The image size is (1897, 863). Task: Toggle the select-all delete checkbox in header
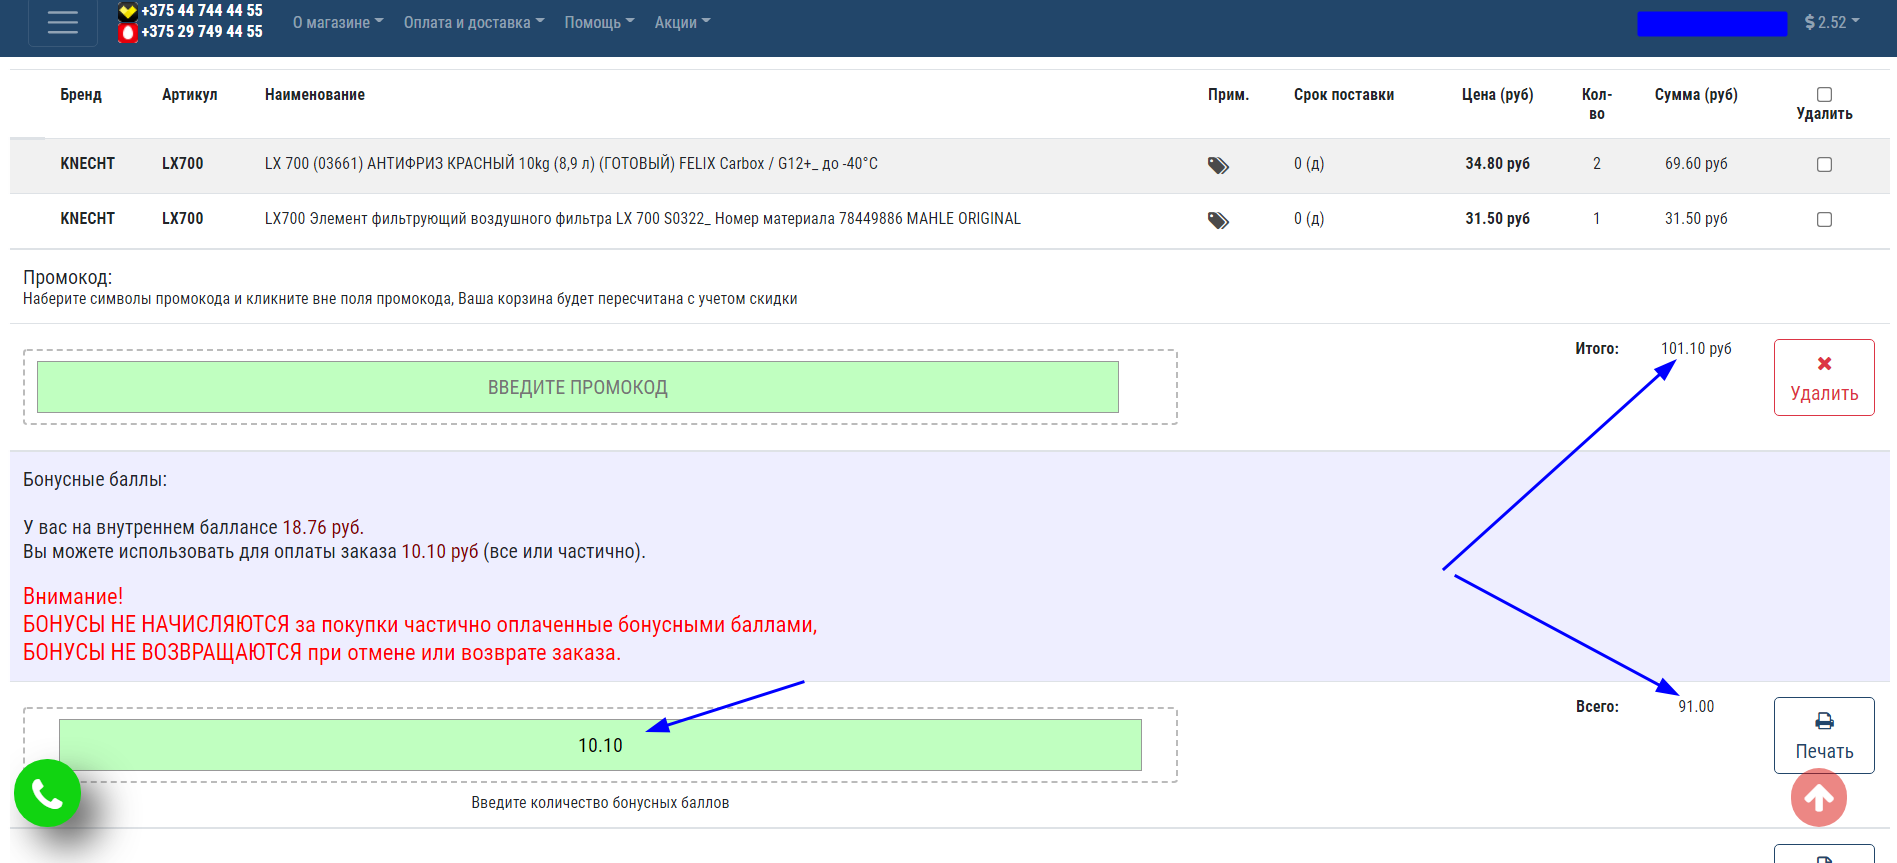(x=1824, y=94)
